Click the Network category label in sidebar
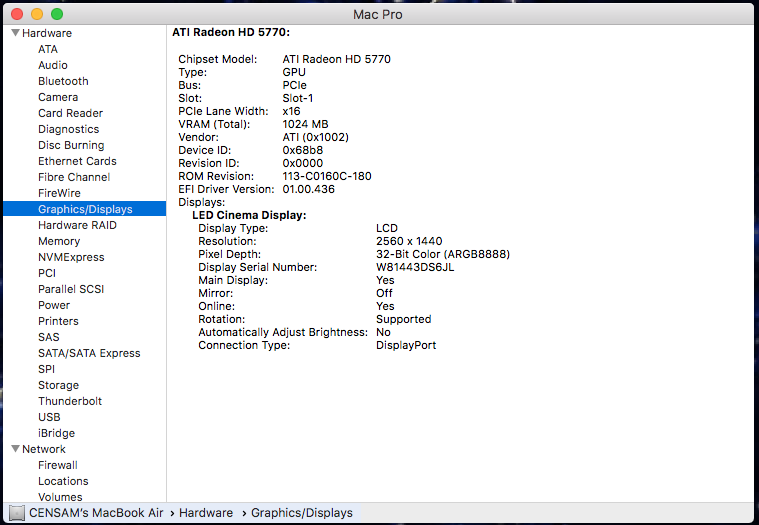 coord(44,449)
